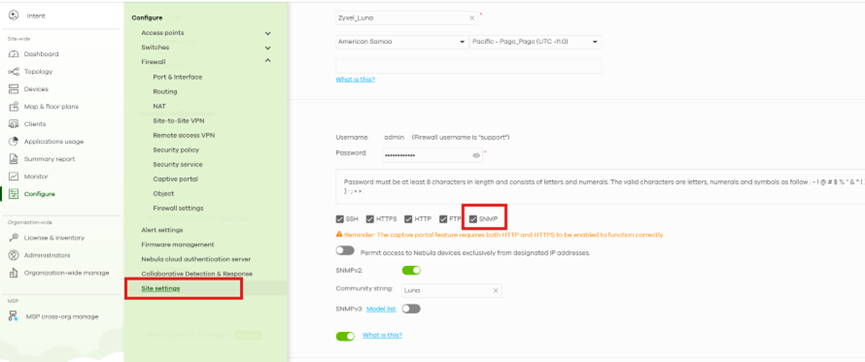865x362 pixels.
Task: Click the License & inventory key icon
Action: [x=14, y=238]
